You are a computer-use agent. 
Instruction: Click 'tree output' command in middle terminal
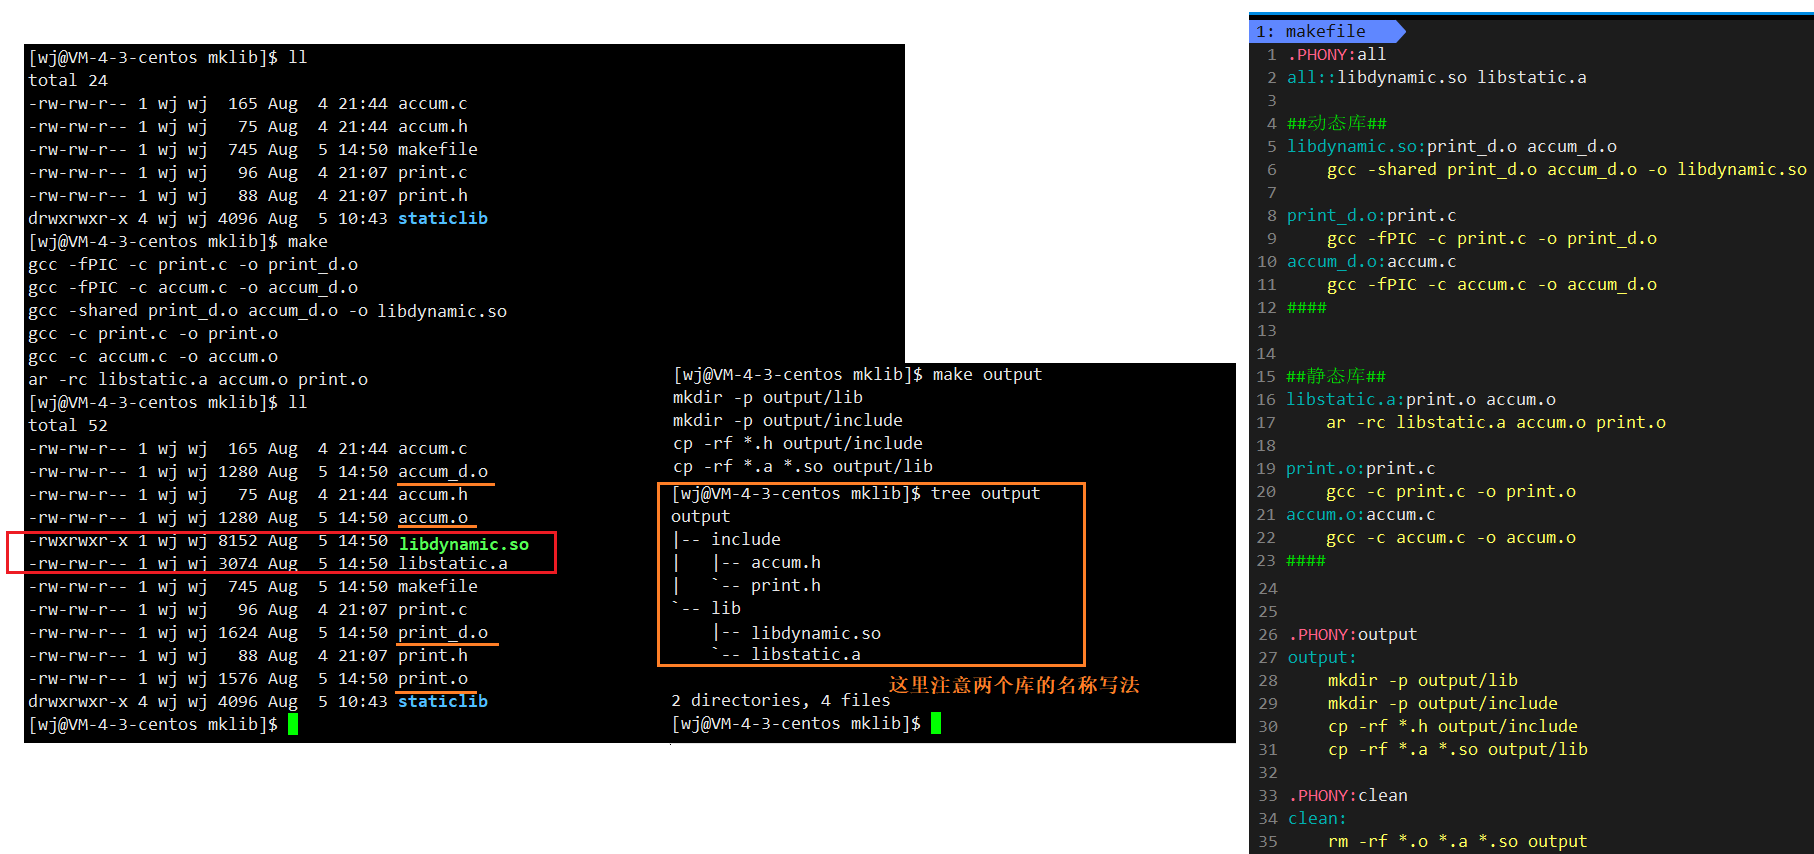(x=985, y=493)
